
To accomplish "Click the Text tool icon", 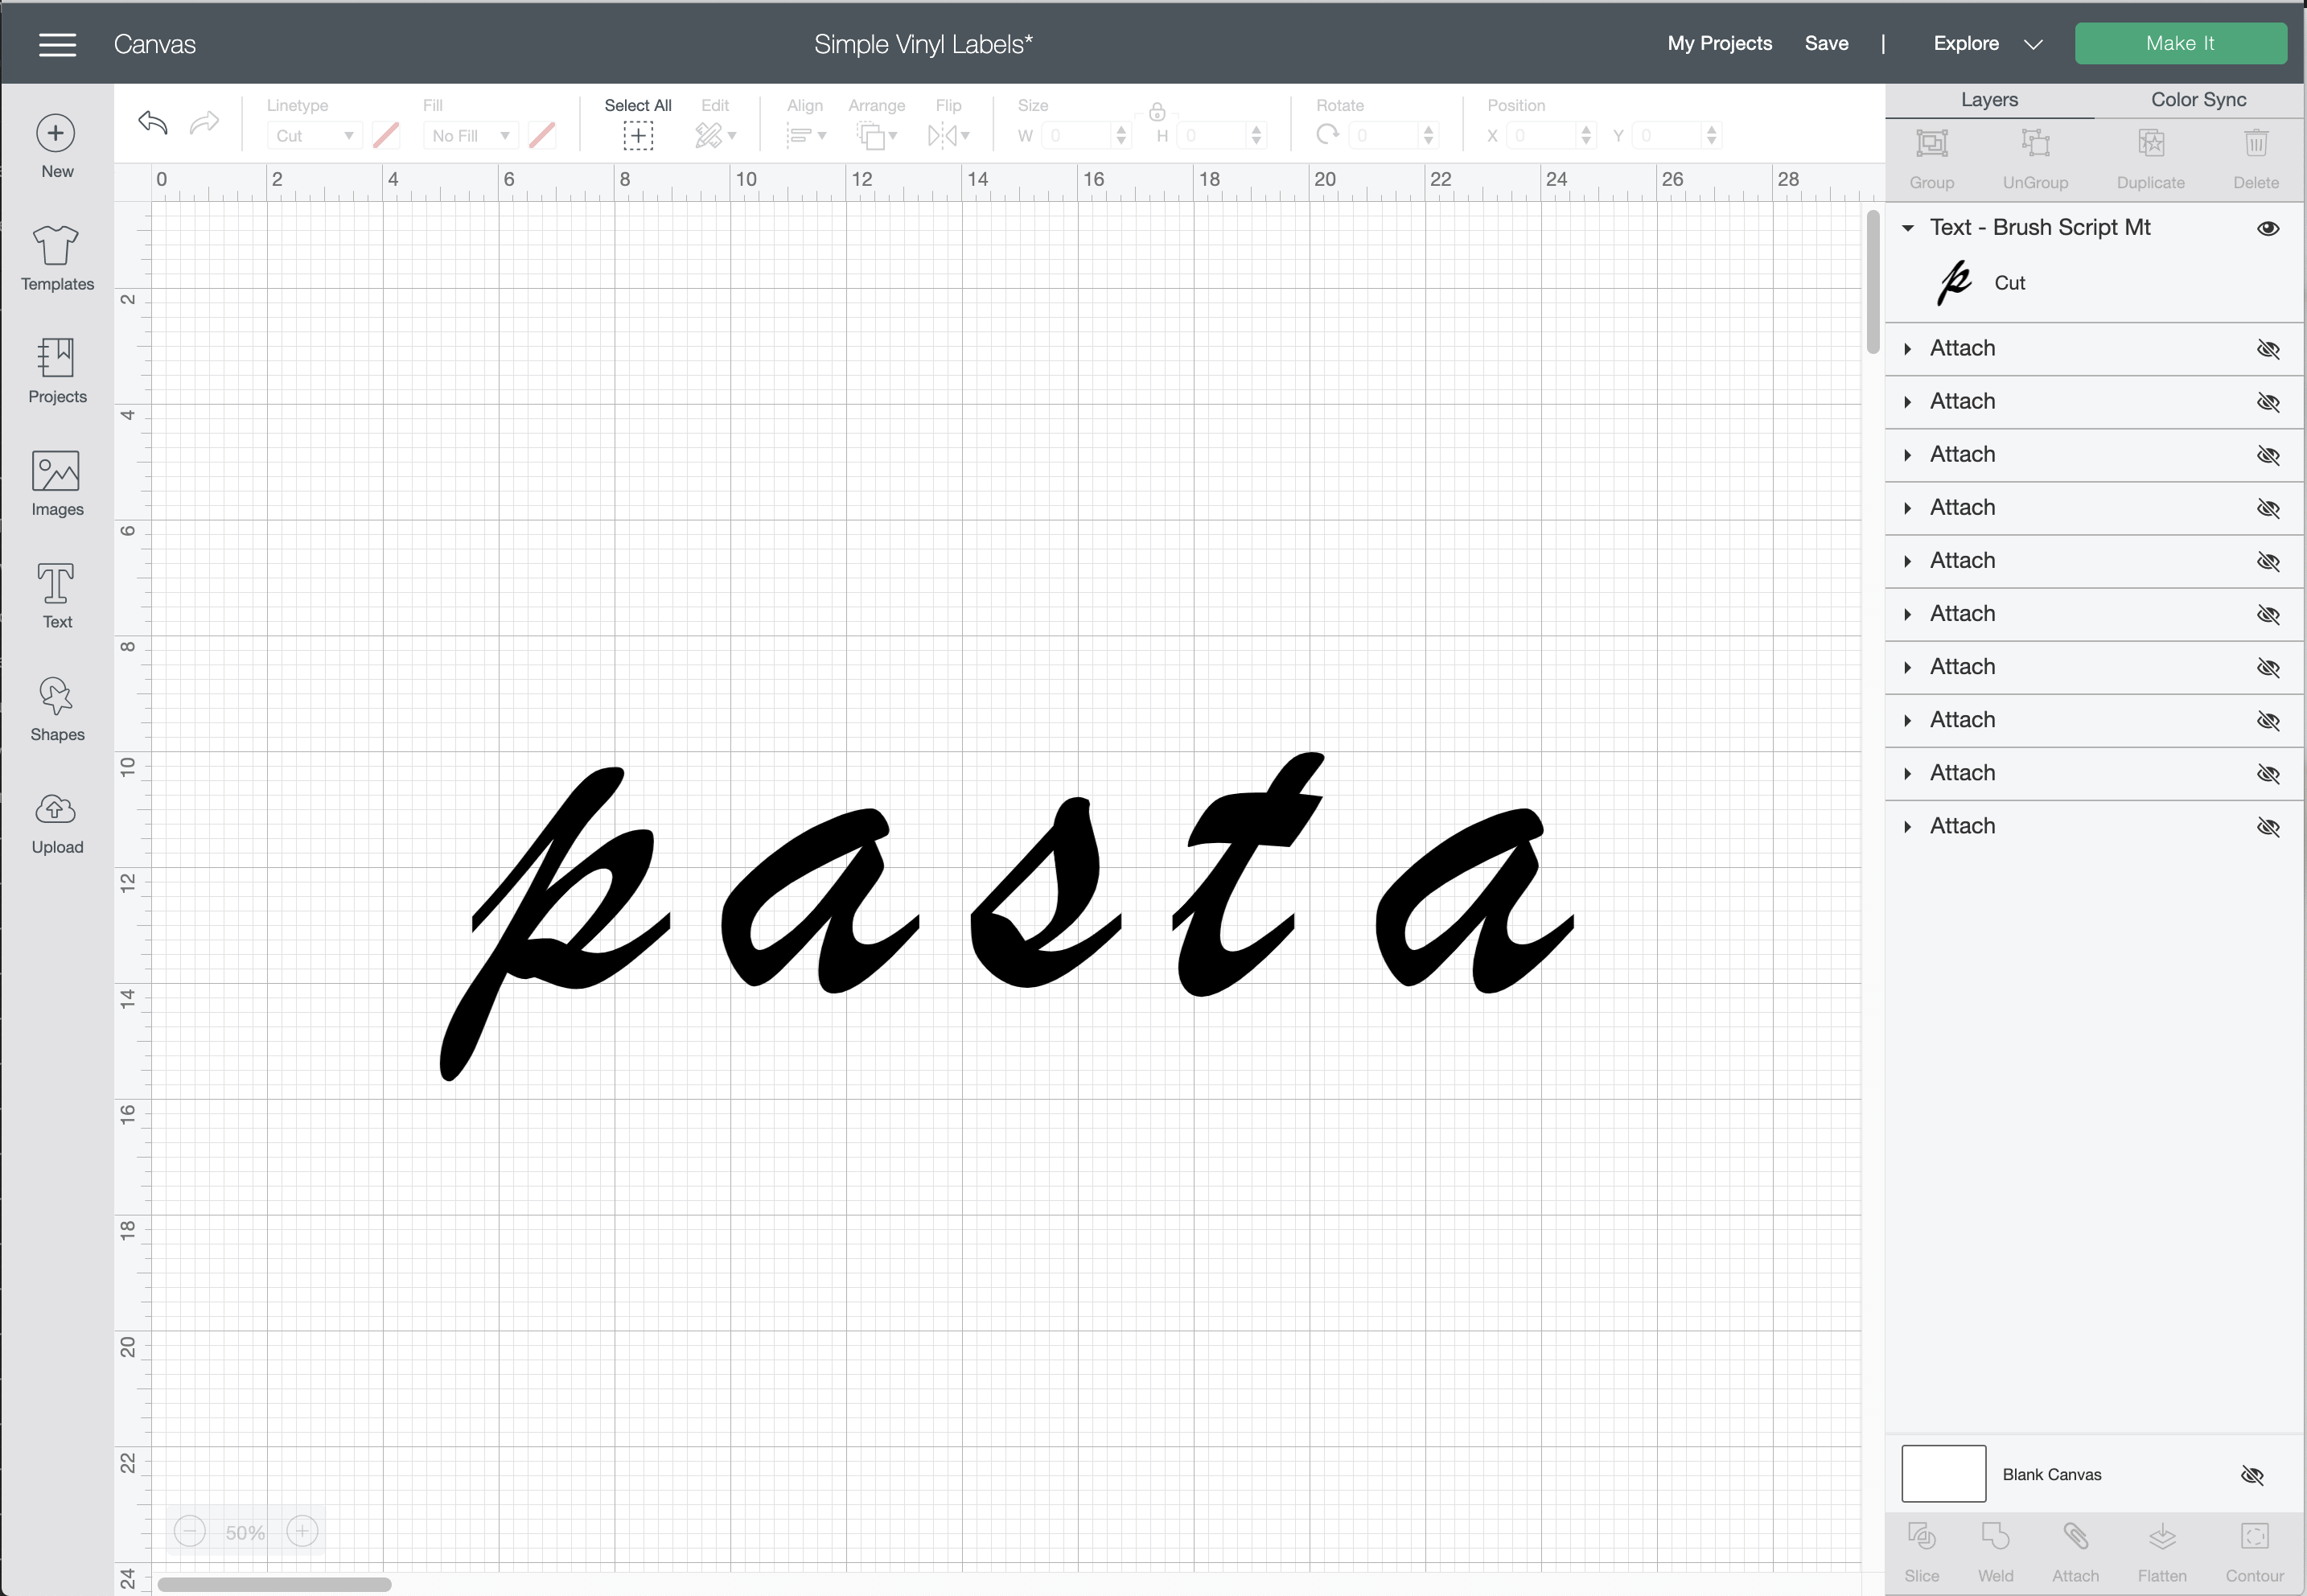I will 56,584.
